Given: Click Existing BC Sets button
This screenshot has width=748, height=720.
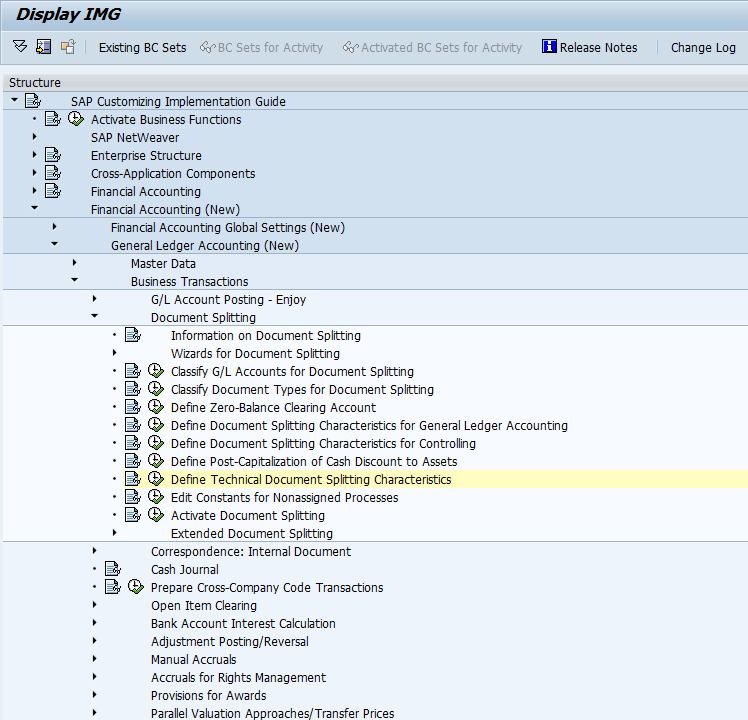Looking at the screenshot, I should (142, 48).
